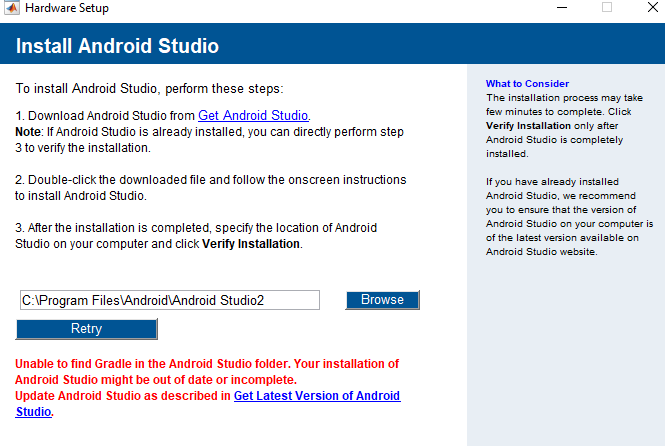The width and height of the screenshot is (665, 446).
Task: Click the Retry button
Action: pyautogui.click(x=86, y=329)
